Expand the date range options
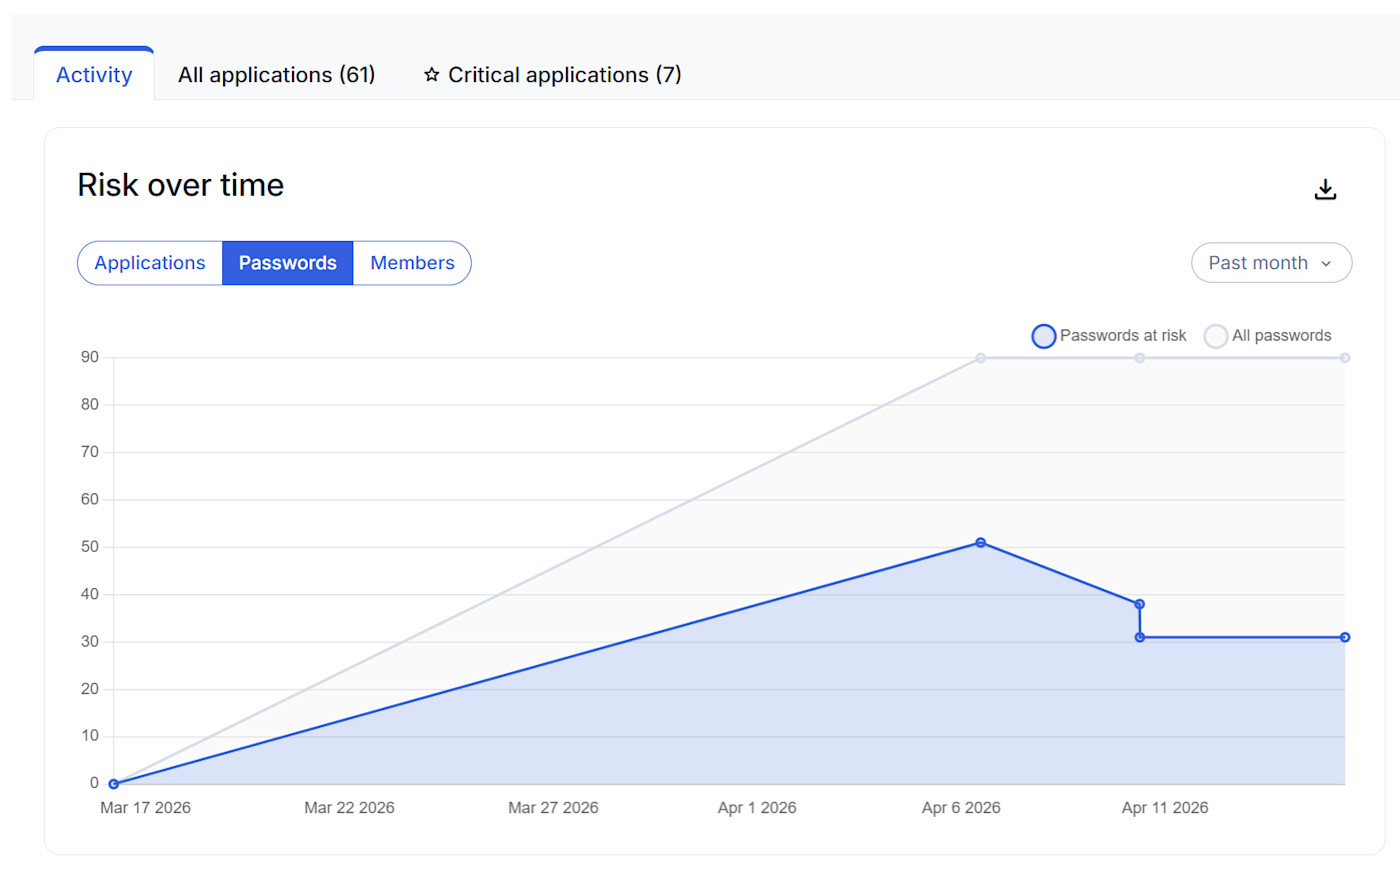The height and width of the screenshot is (875, 1400). (x=1271, y=262)
